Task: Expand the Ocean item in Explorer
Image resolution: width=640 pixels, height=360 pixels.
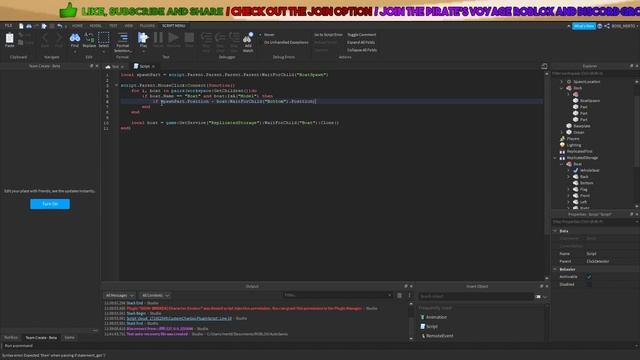Action: point(562,132)
